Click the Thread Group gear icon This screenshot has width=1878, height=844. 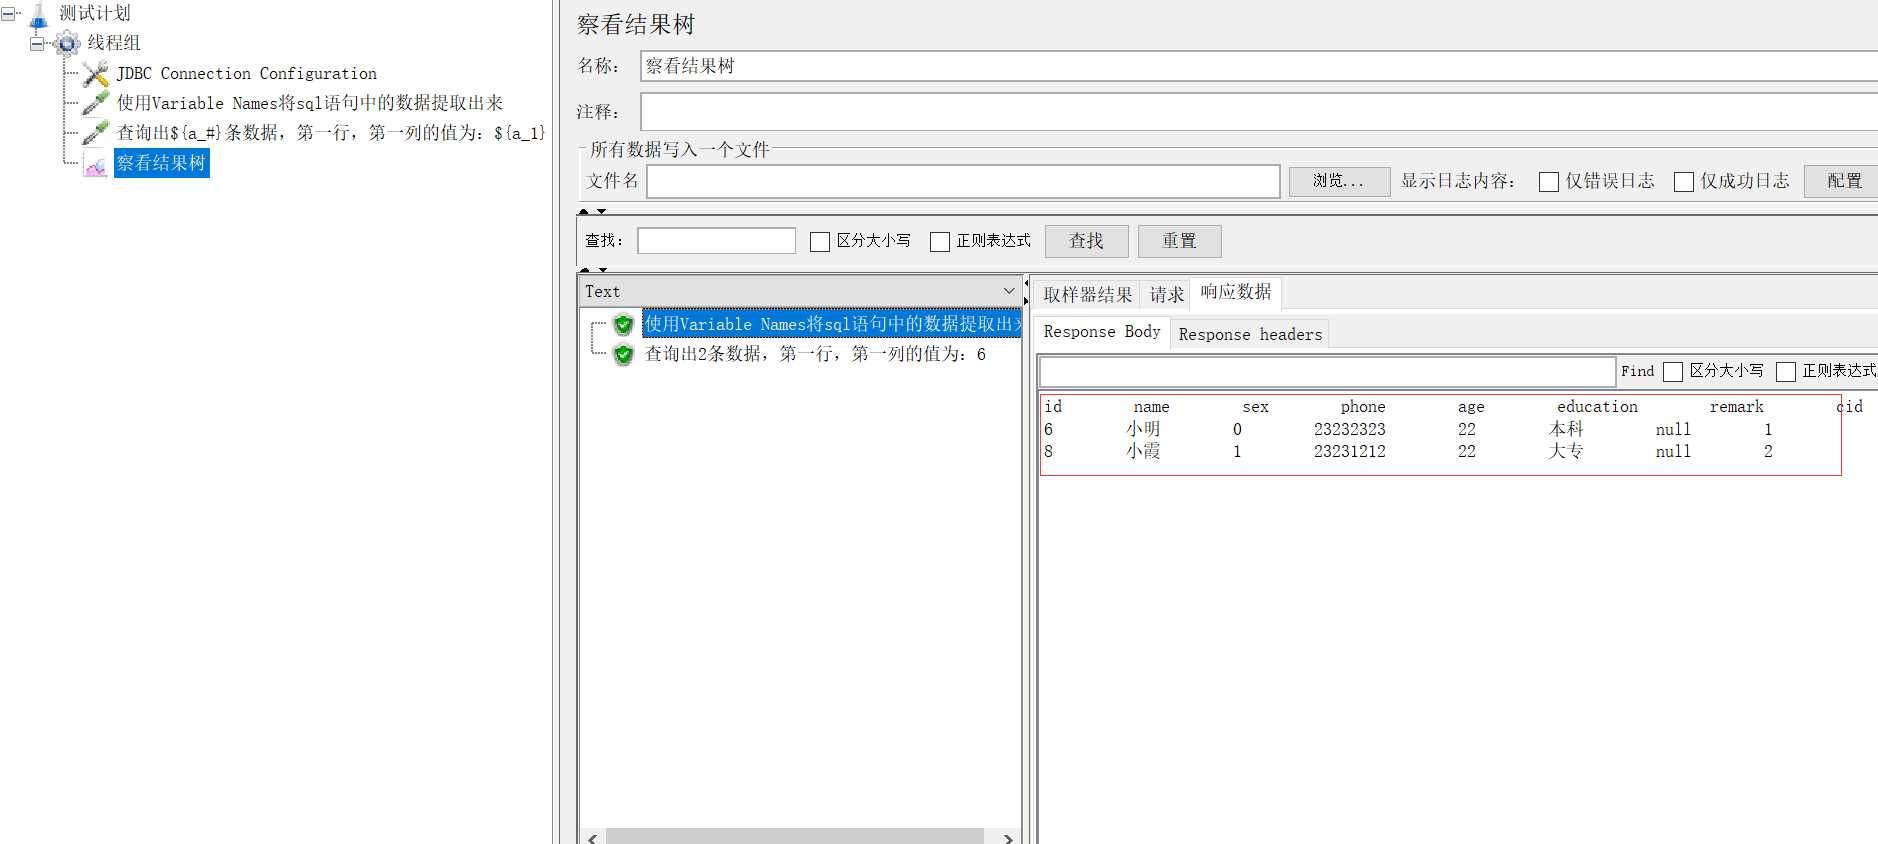(67, 43)
